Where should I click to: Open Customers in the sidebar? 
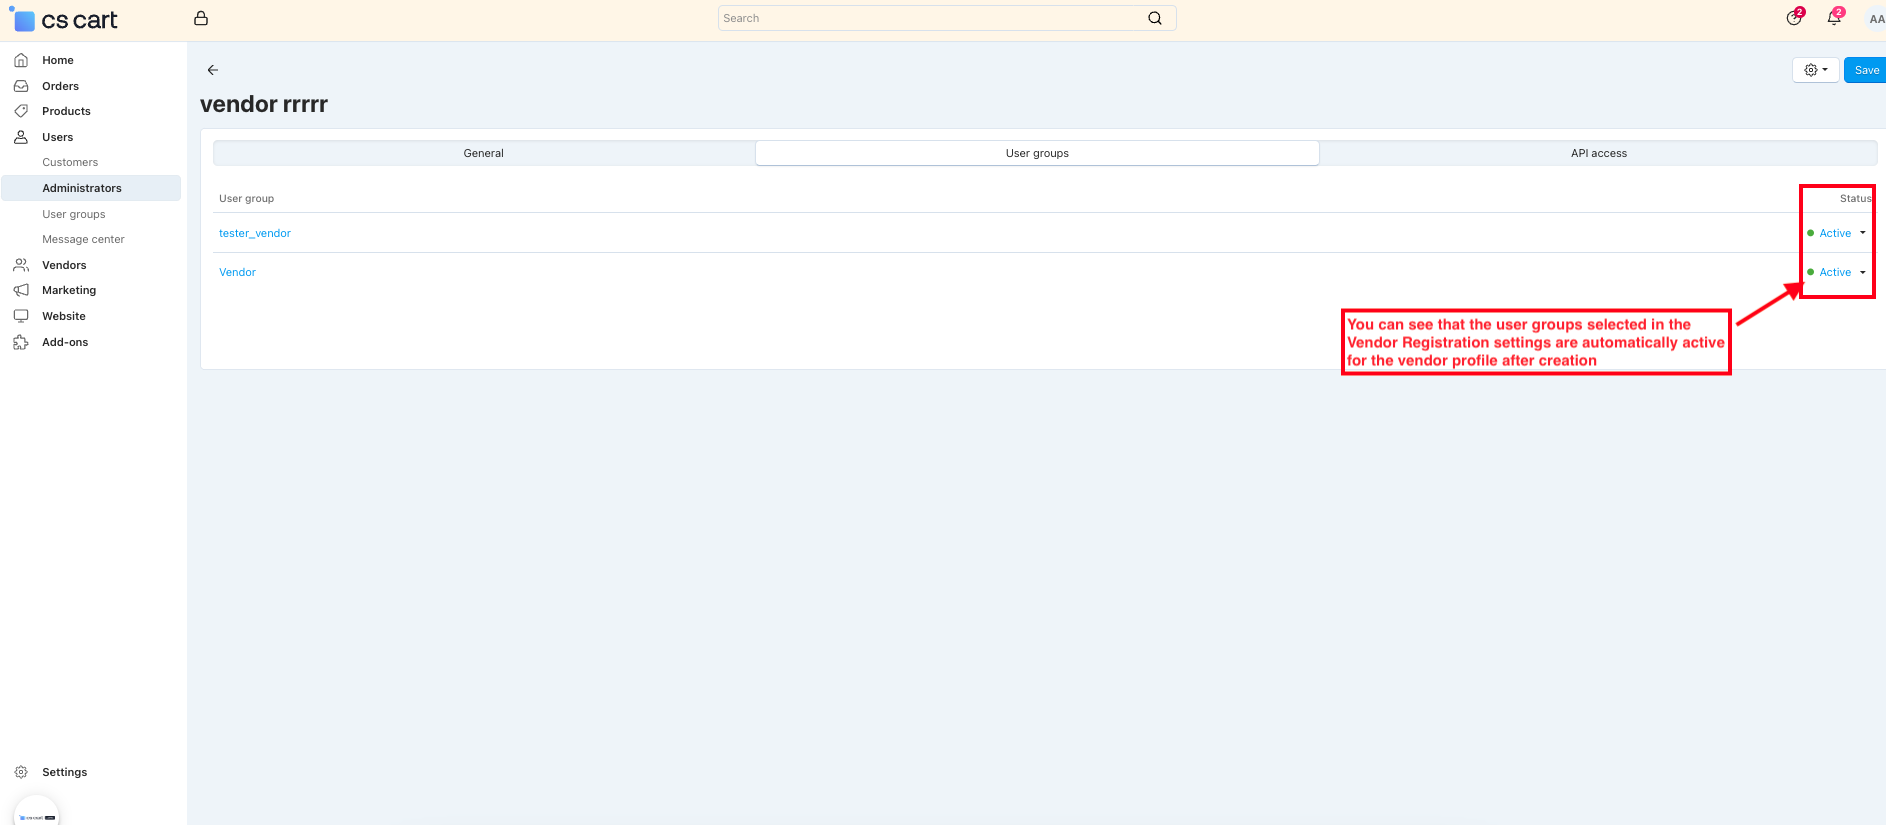tap(70, 162)
